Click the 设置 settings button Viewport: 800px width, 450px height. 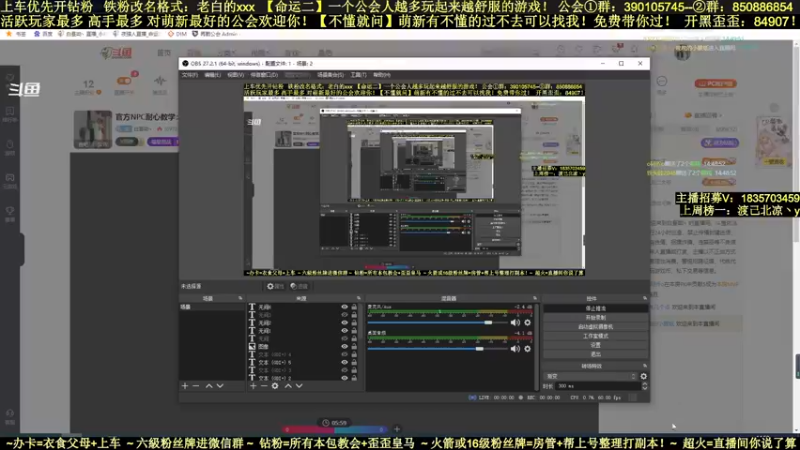point(595,345)
